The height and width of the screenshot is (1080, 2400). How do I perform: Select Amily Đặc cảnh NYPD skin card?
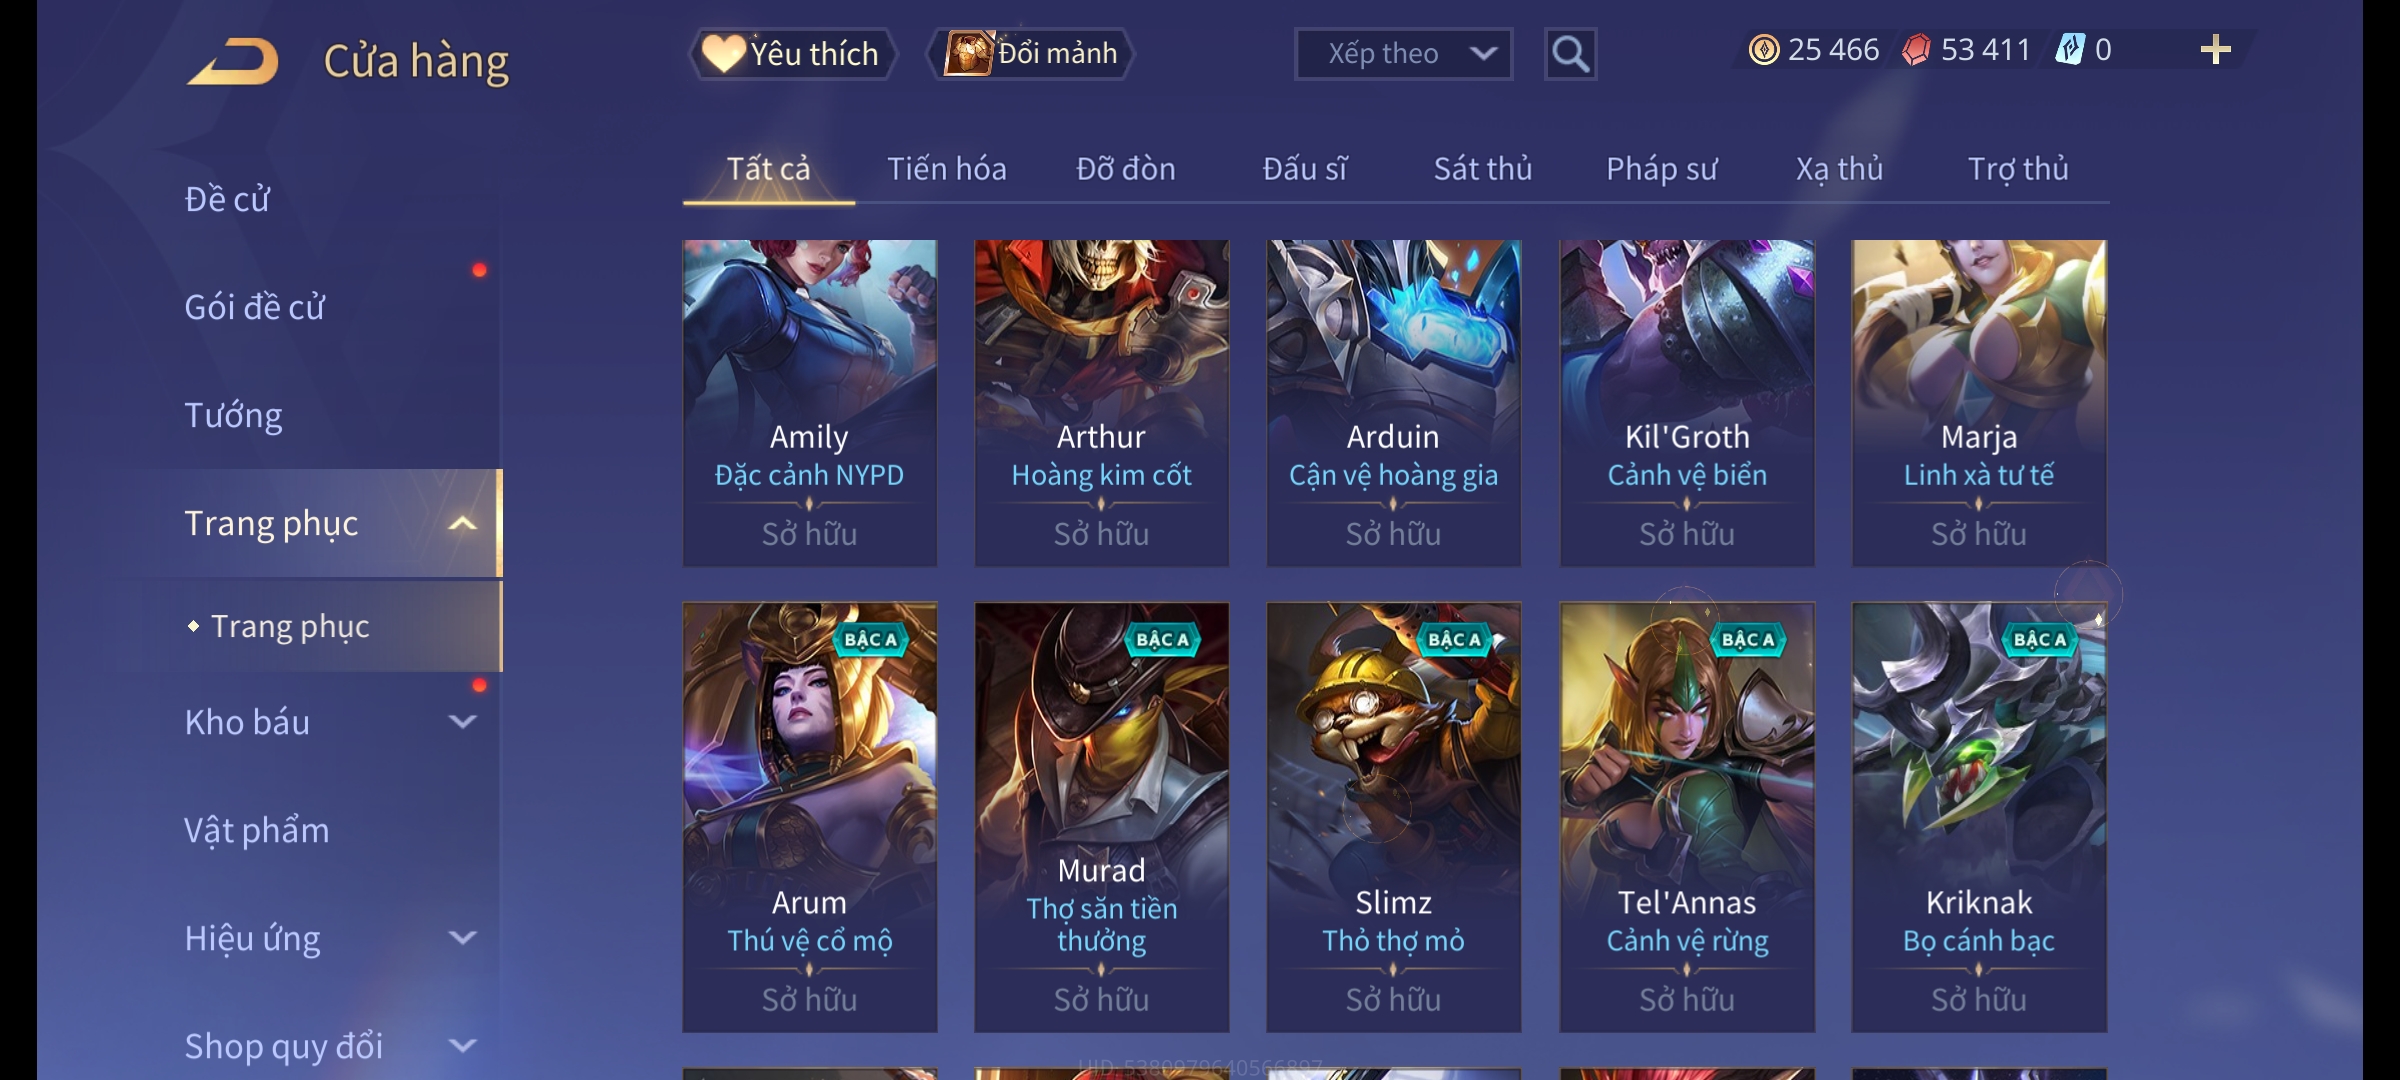pos(809,403)
